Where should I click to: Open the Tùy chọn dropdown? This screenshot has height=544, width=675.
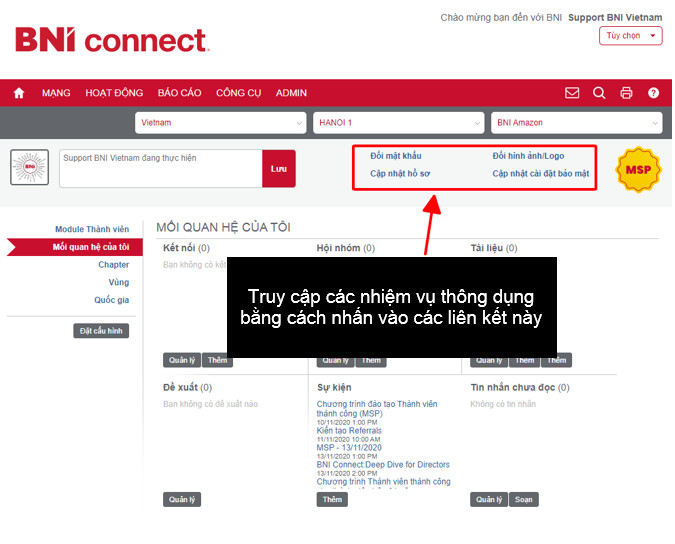pos(630,36)
